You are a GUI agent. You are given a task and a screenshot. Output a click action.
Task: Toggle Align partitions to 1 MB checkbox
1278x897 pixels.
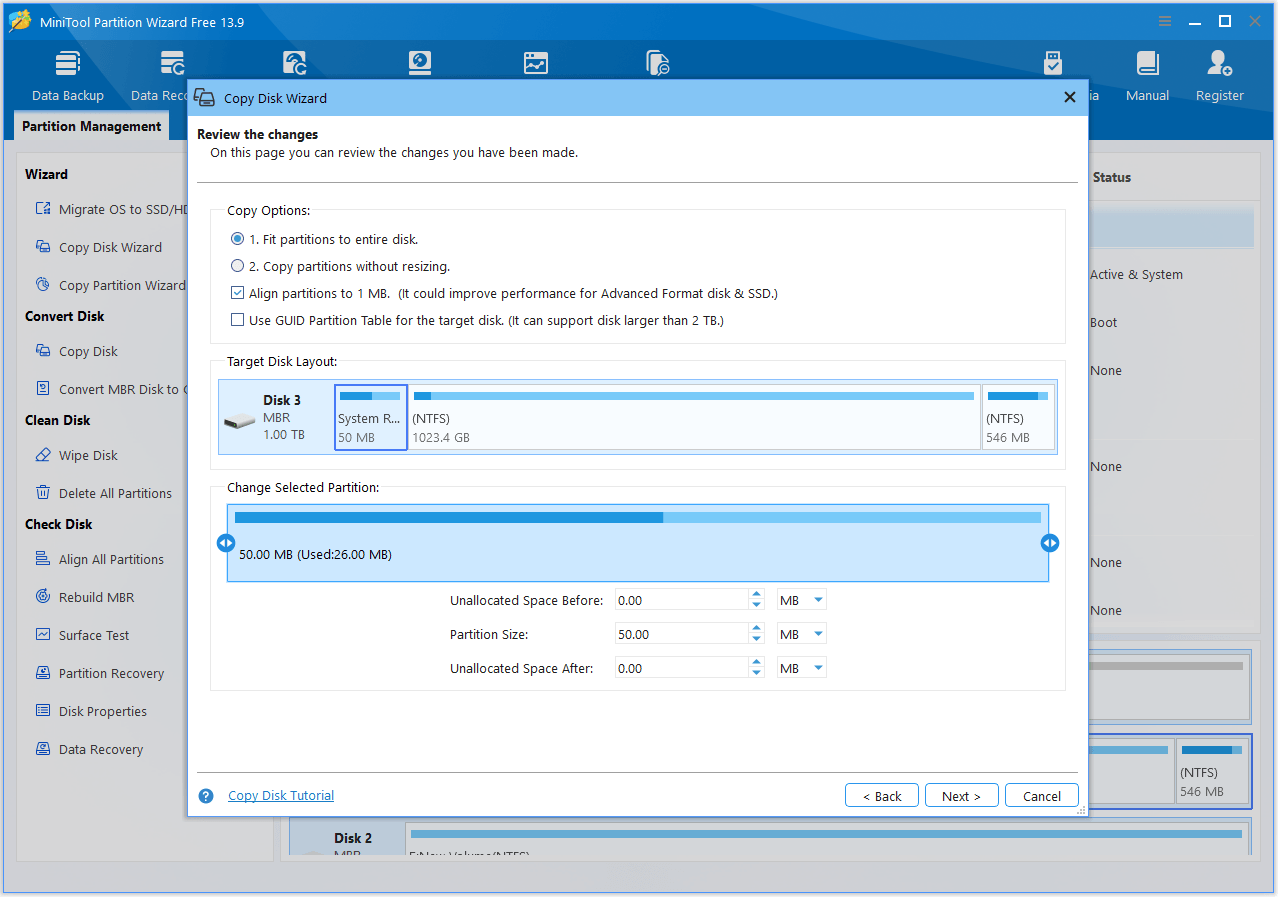[237, 293]
